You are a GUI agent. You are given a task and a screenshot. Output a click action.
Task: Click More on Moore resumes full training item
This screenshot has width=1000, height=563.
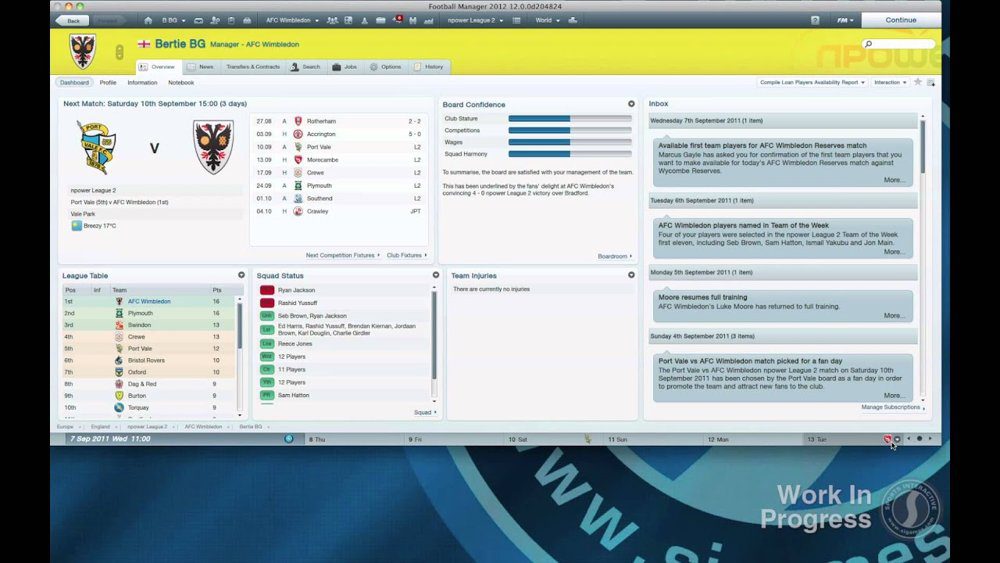[x=893, y=316]
